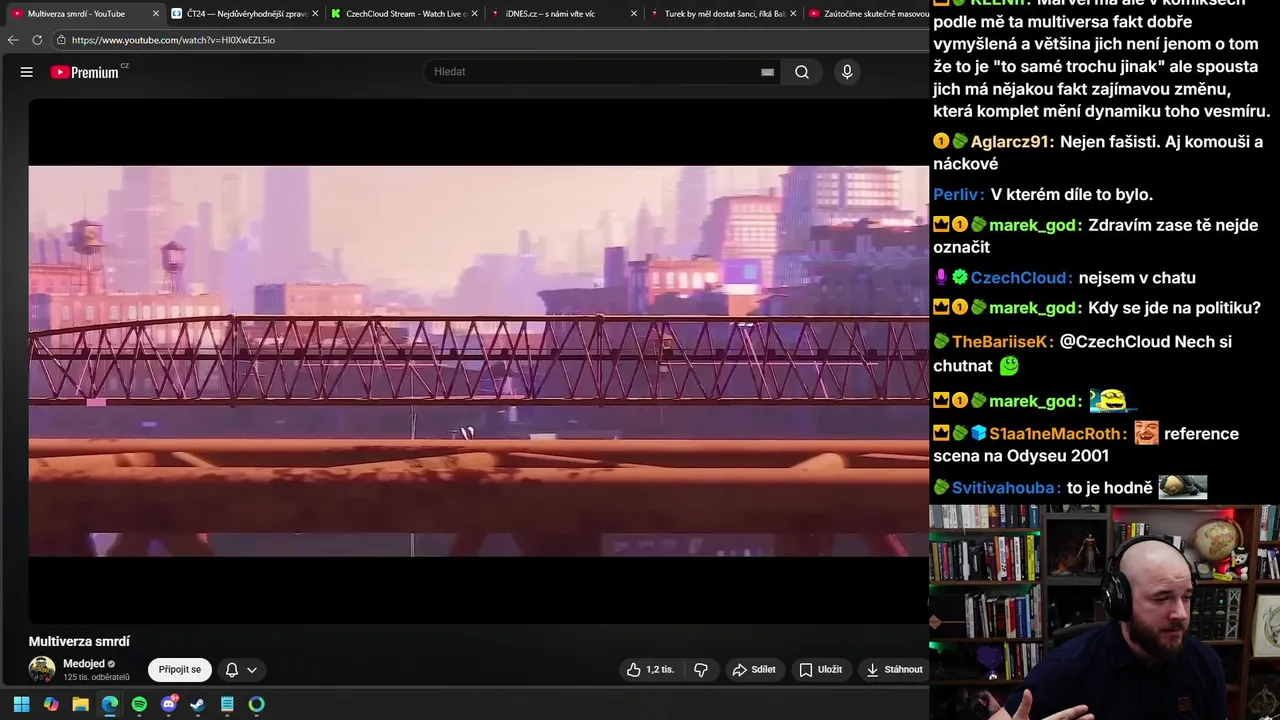Screen dimensions: 1280x720
Task: Save video with Uložit button
Action: pos(820,669)
